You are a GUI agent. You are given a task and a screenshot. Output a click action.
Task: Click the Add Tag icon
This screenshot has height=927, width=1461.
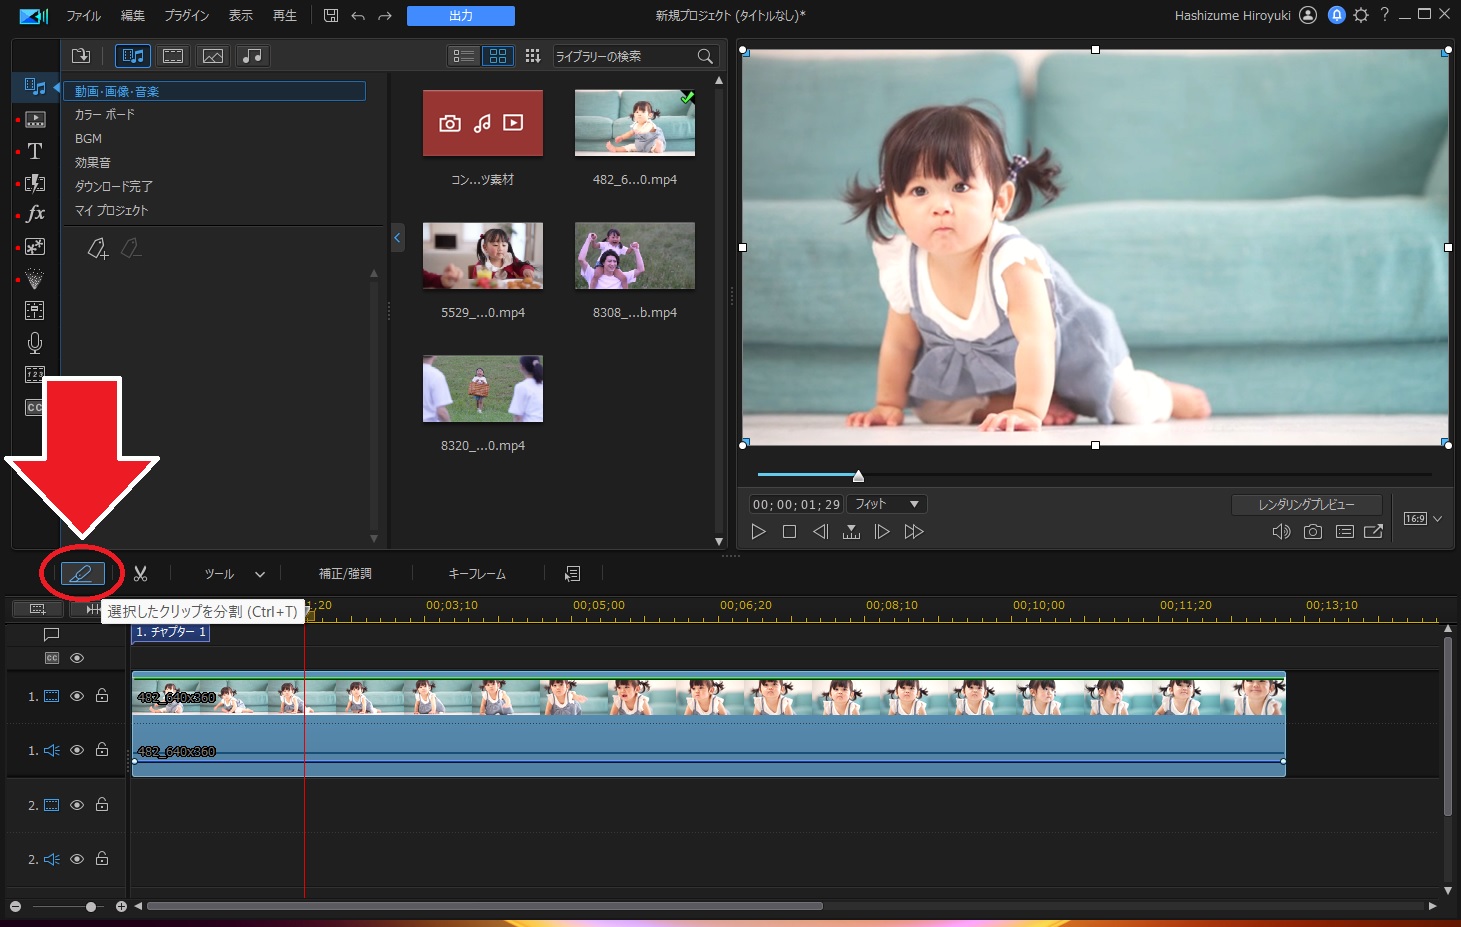97,248
